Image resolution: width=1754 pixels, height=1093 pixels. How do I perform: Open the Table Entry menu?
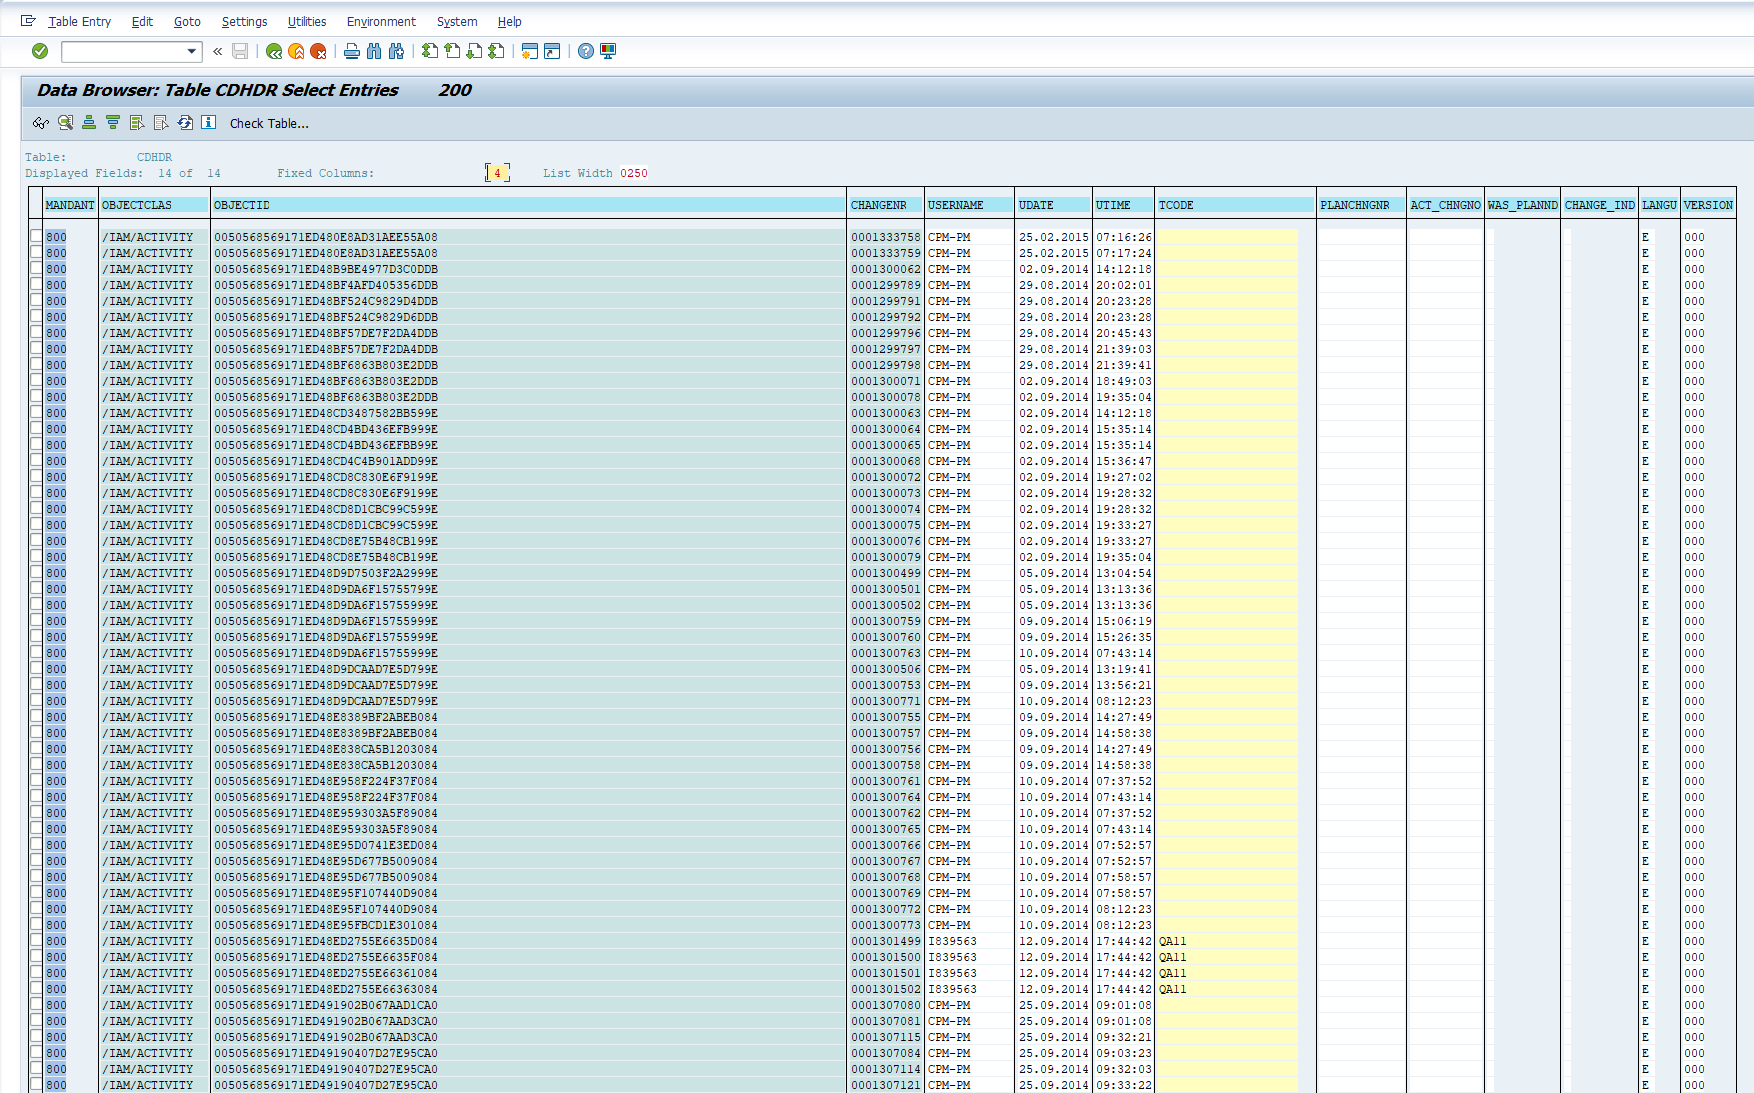coord(79,21)
